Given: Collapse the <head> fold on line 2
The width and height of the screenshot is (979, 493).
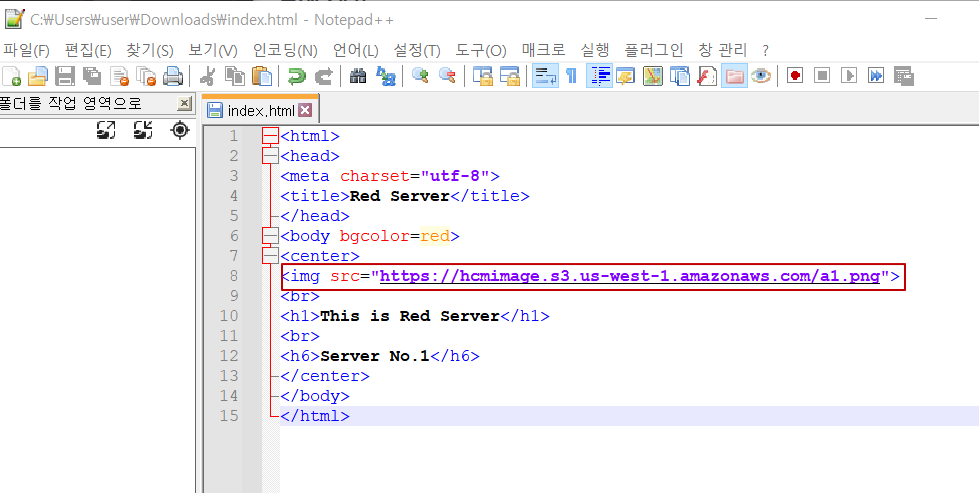Looking at the screenshot, I should (x=270, y=156).
